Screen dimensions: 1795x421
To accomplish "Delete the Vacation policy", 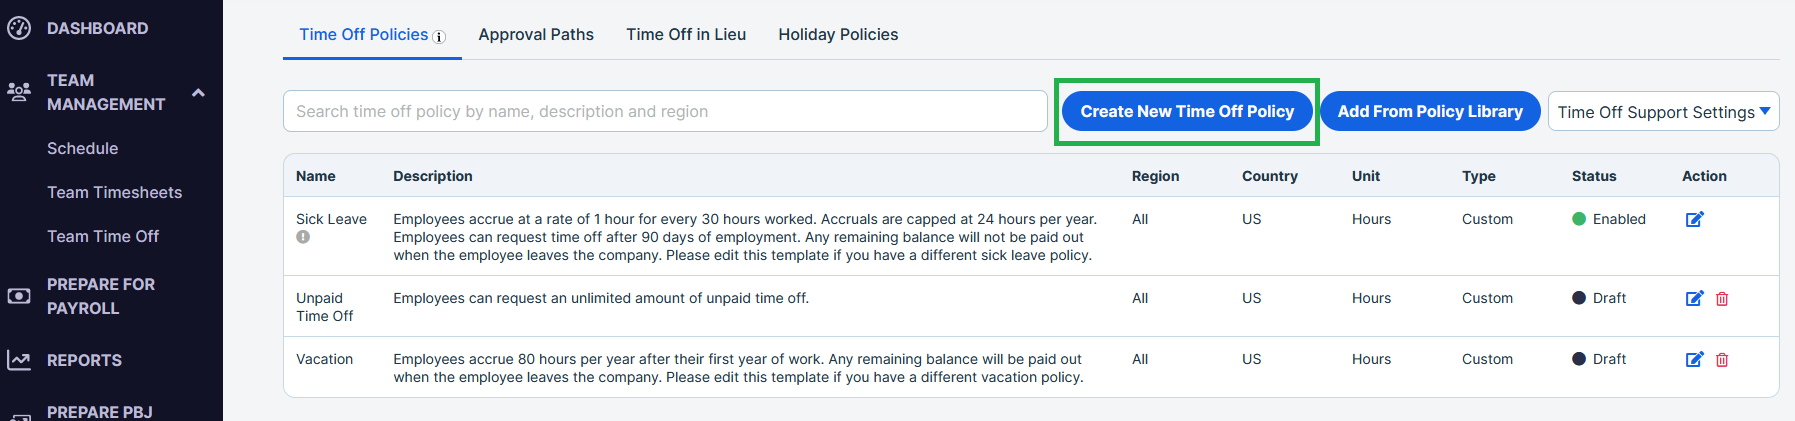I will click(x=1722, y=359).
